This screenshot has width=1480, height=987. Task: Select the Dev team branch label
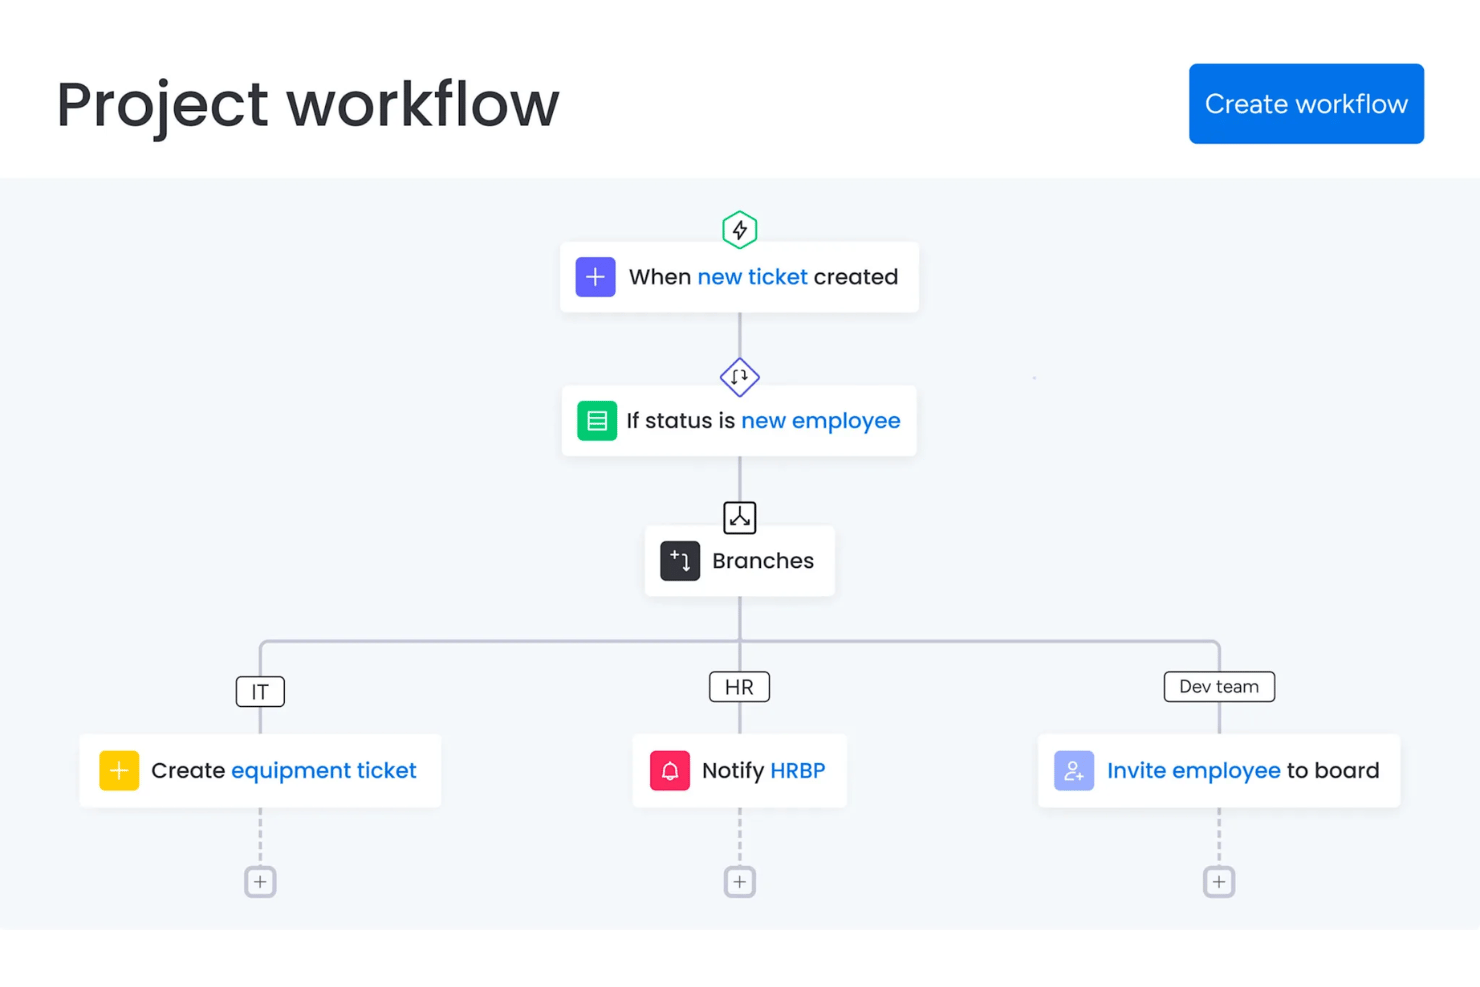[x=1219, y=687]
